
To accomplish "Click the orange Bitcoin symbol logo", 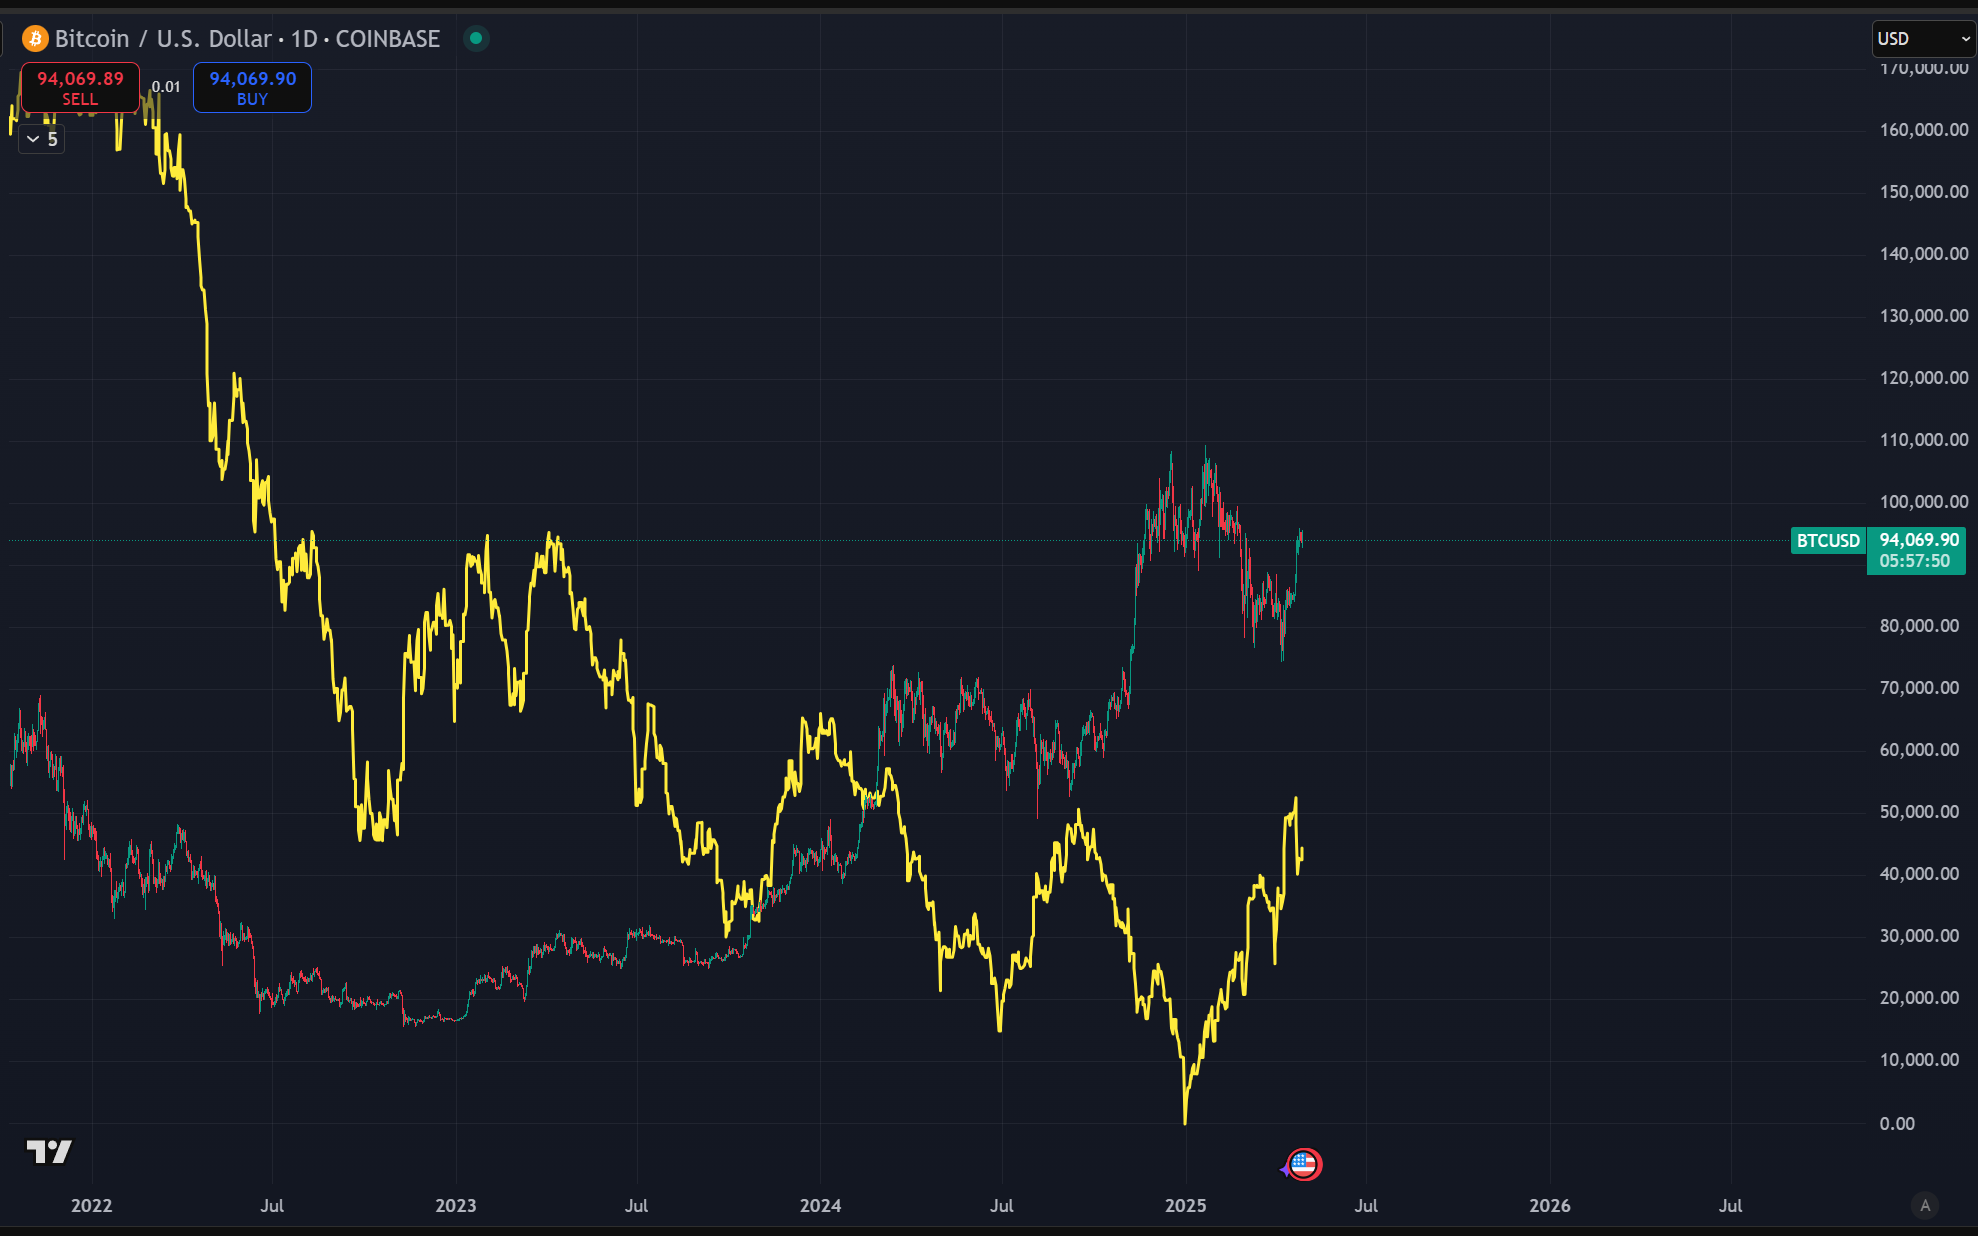I will (x=35, y=39).
